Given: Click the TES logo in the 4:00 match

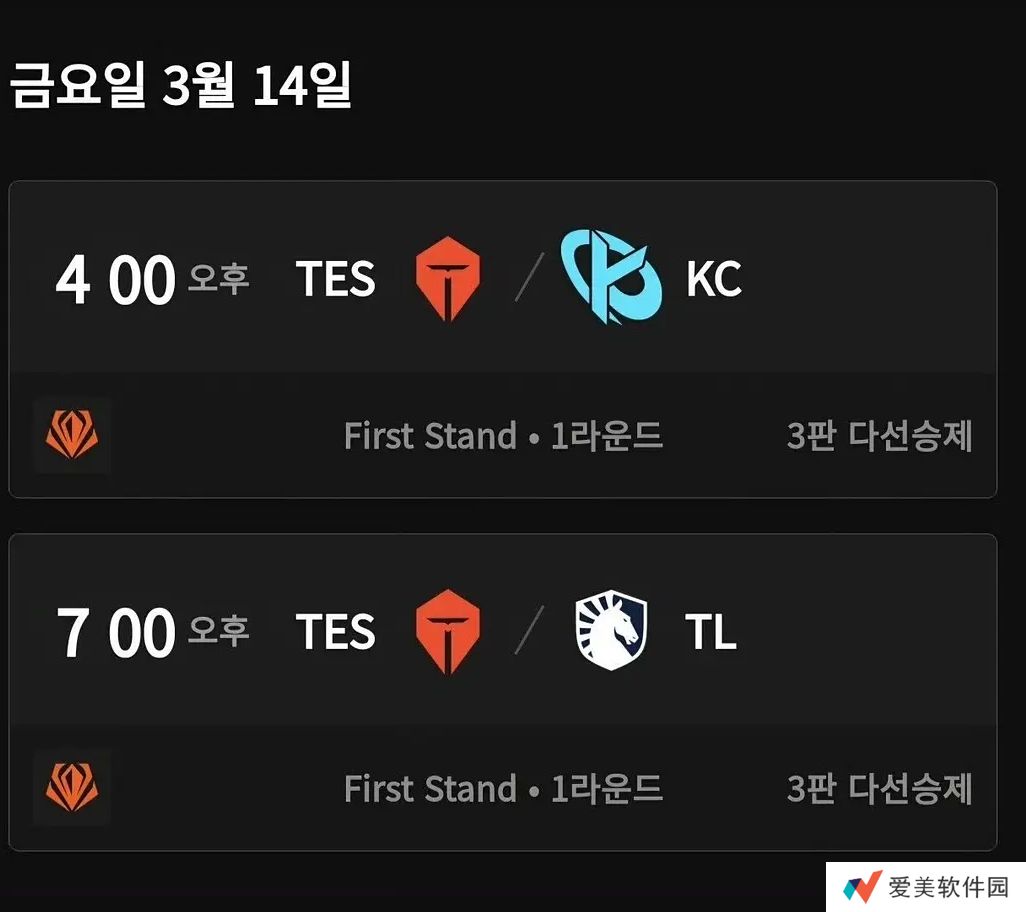Looking at the screenshot, I should (447, 279).
